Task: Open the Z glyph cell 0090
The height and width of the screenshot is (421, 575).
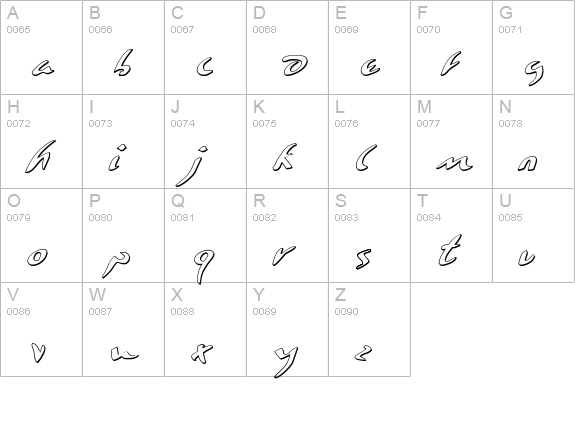Action: tap(370, 329)
